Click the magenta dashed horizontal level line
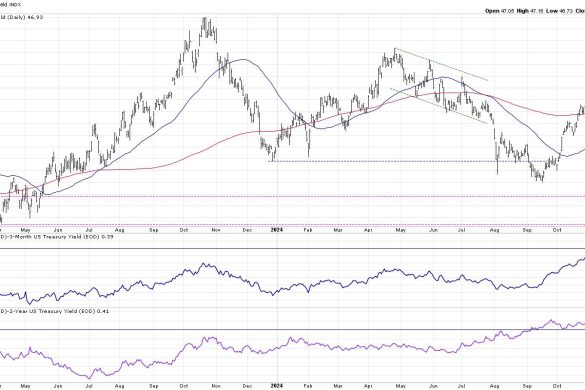Viewport: 585px width, 390px height. pyautogui.click(x=292, y=196)
